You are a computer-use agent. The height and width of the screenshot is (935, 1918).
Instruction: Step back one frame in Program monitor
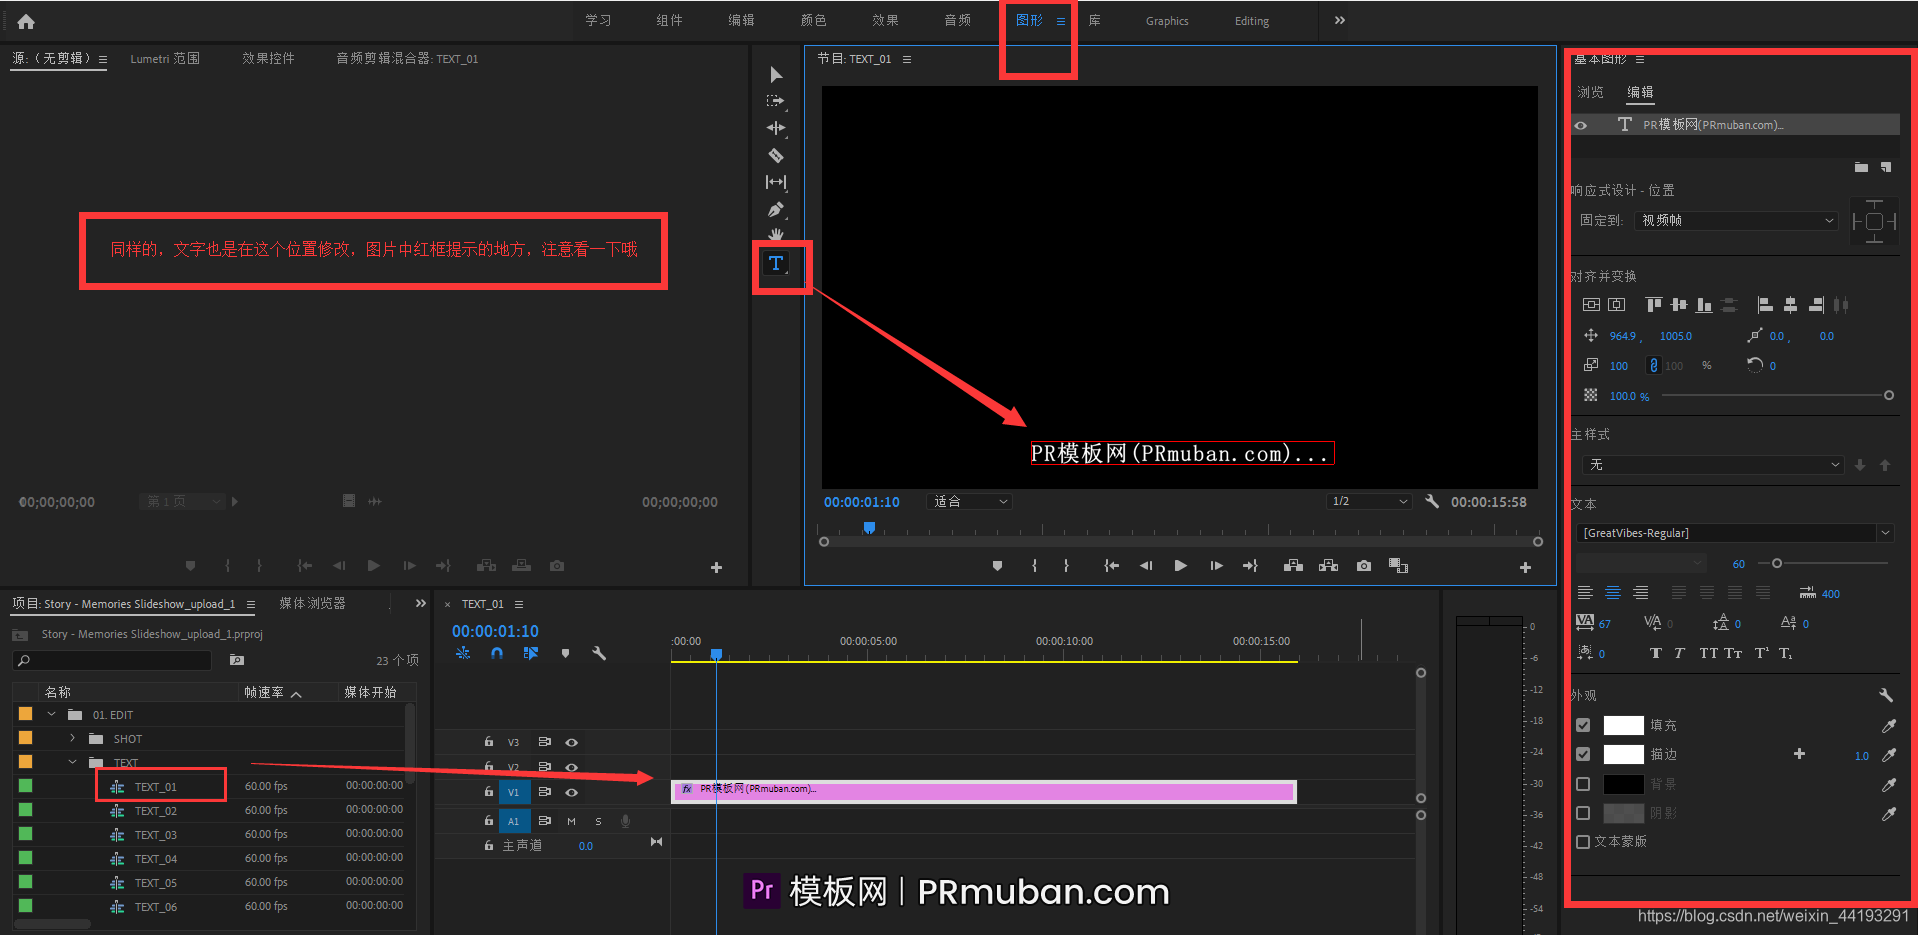coord(1146,566)
